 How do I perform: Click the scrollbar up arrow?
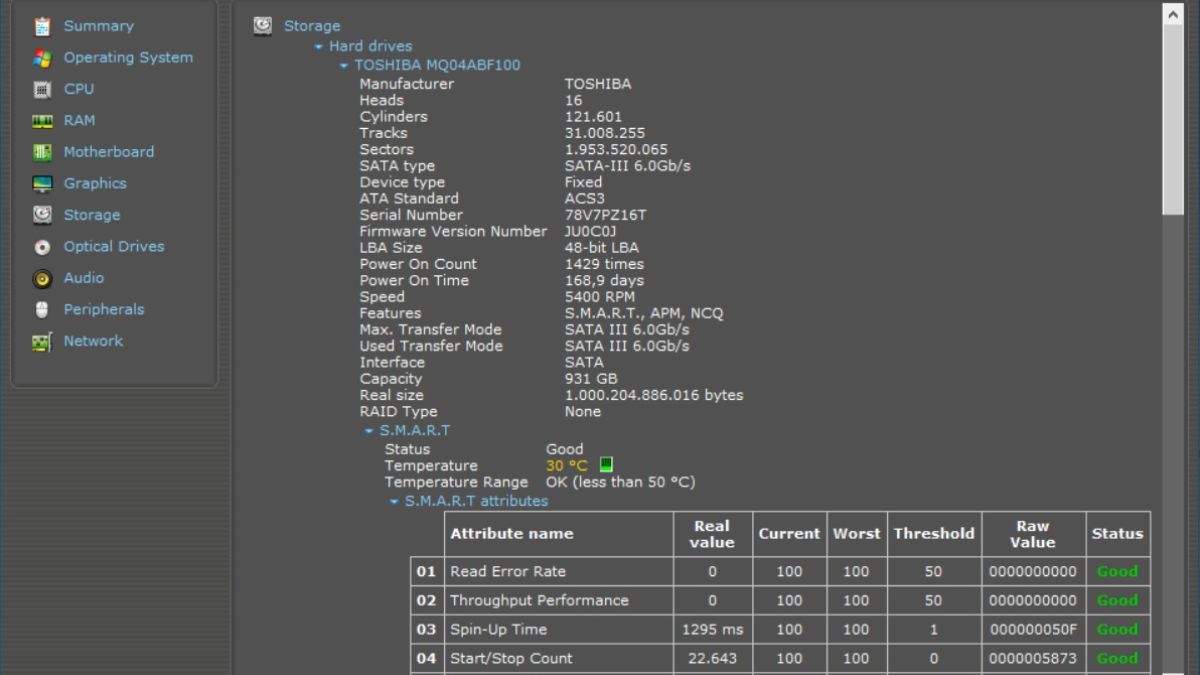[x=1173, y=12]
